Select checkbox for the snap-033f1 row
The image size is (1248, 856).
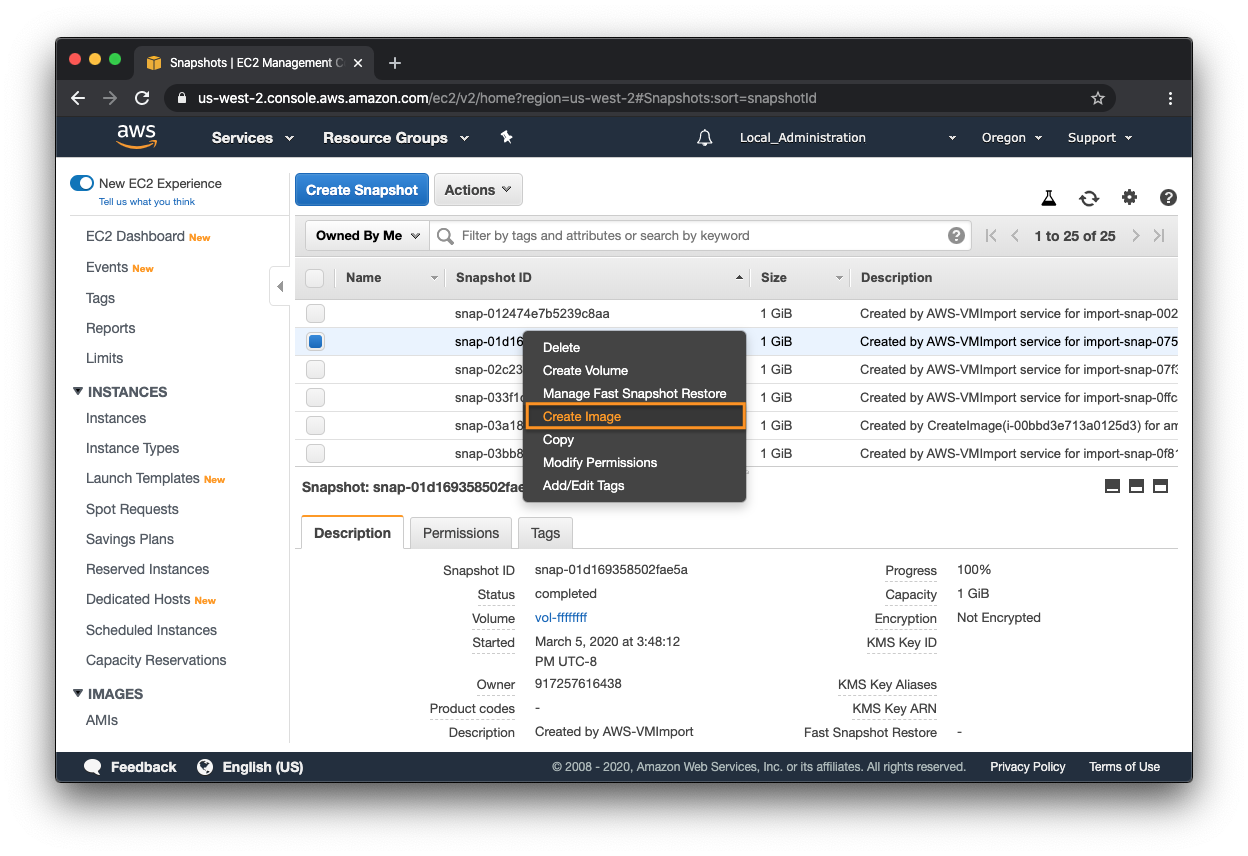click(x=315, y=397)
